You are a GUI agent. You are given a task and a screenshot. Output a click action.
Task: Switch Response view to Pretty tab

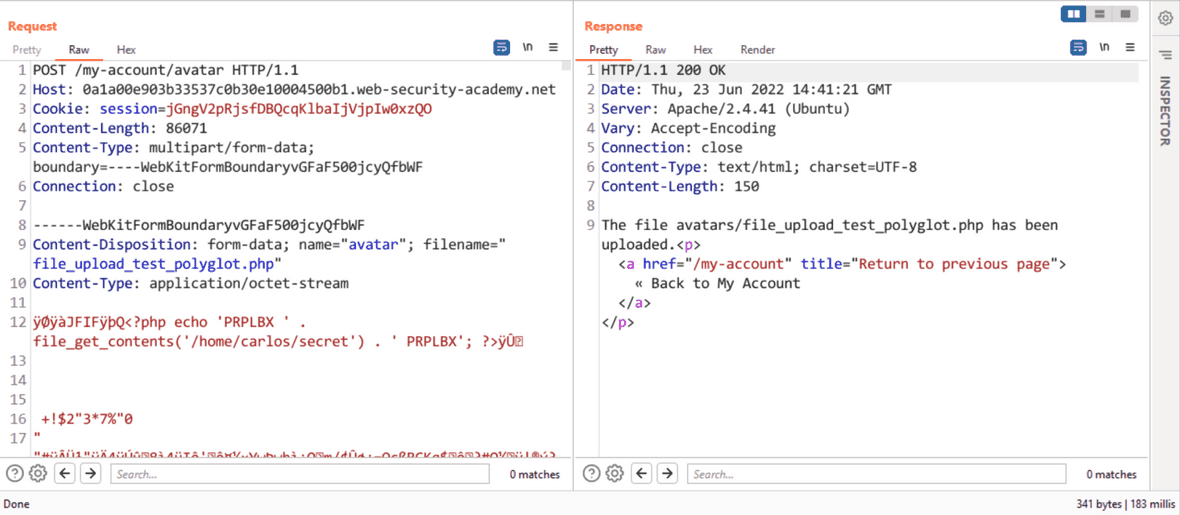coord(604,50)
